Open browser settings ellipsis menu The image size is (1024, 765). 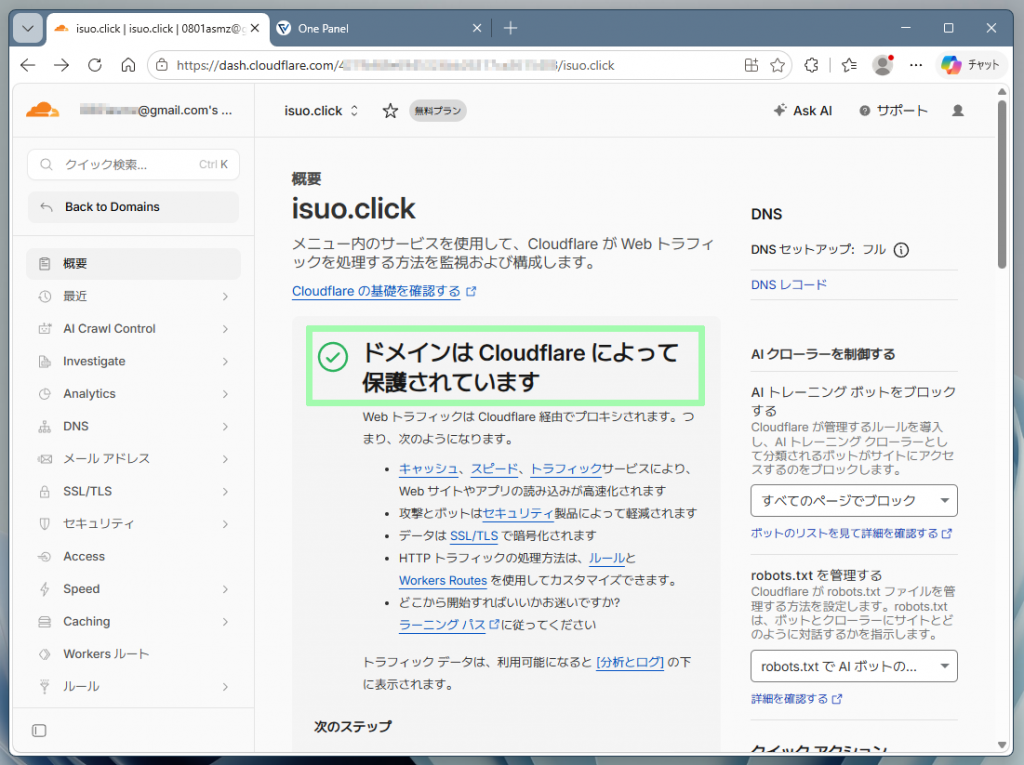(x=916, y=65)
